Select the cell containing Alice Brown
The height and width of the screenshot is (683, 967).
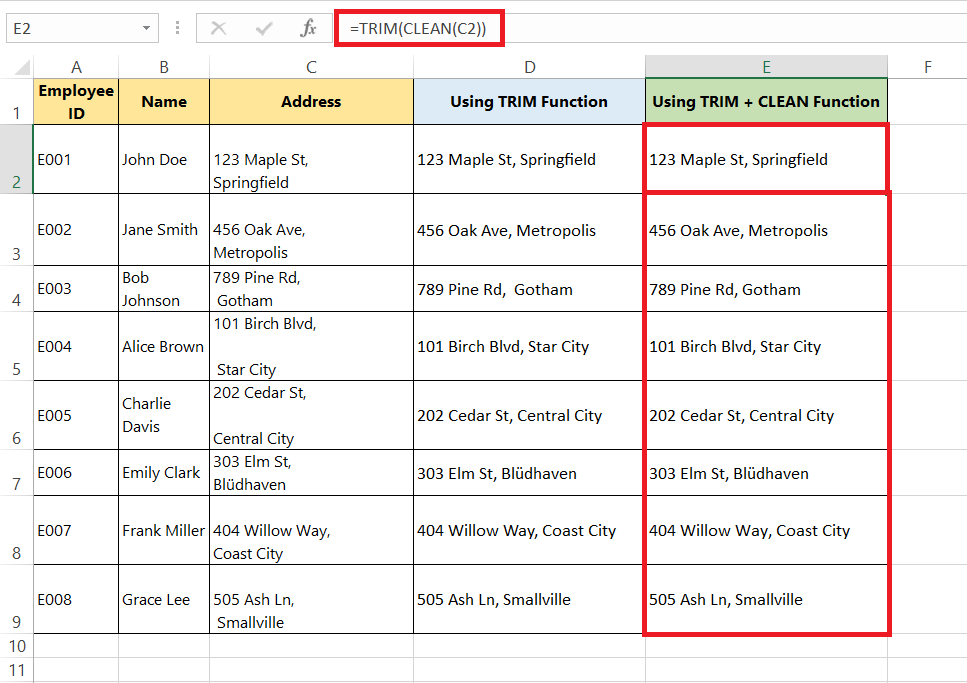click(164, 346)
